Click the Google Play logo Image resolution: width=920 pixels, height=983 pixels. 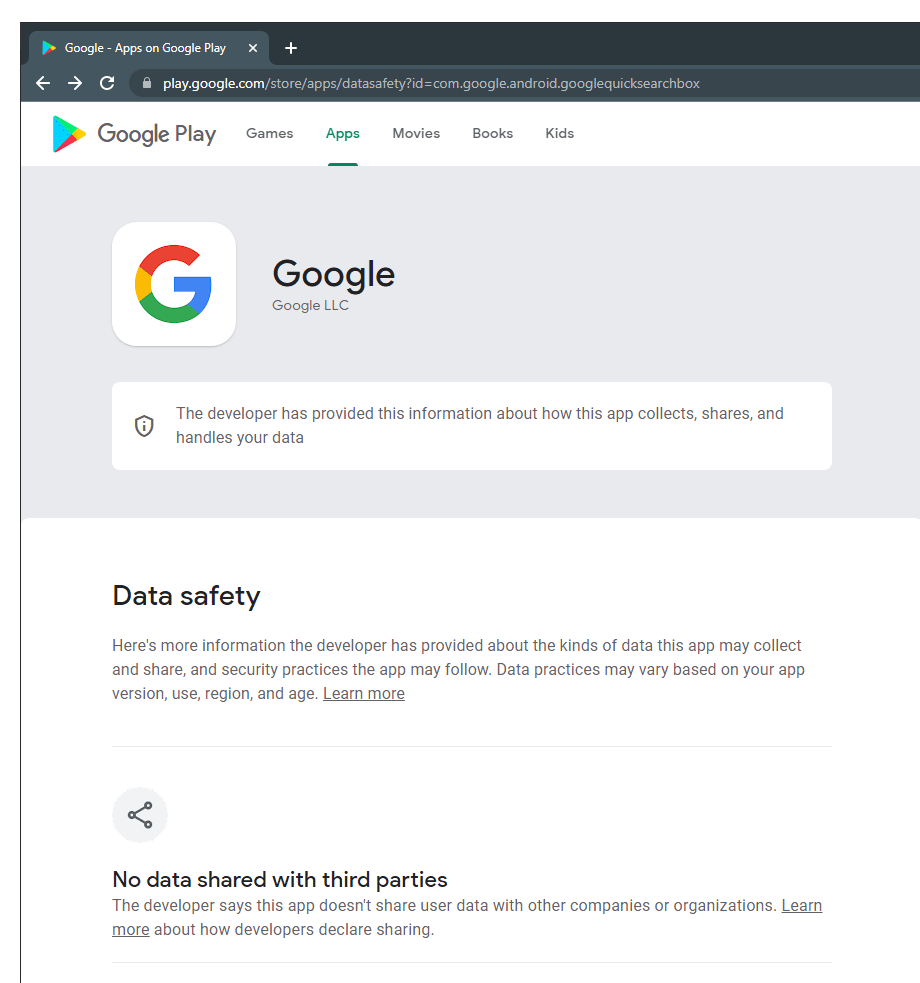pyautogui.click(x=134, y=134)
